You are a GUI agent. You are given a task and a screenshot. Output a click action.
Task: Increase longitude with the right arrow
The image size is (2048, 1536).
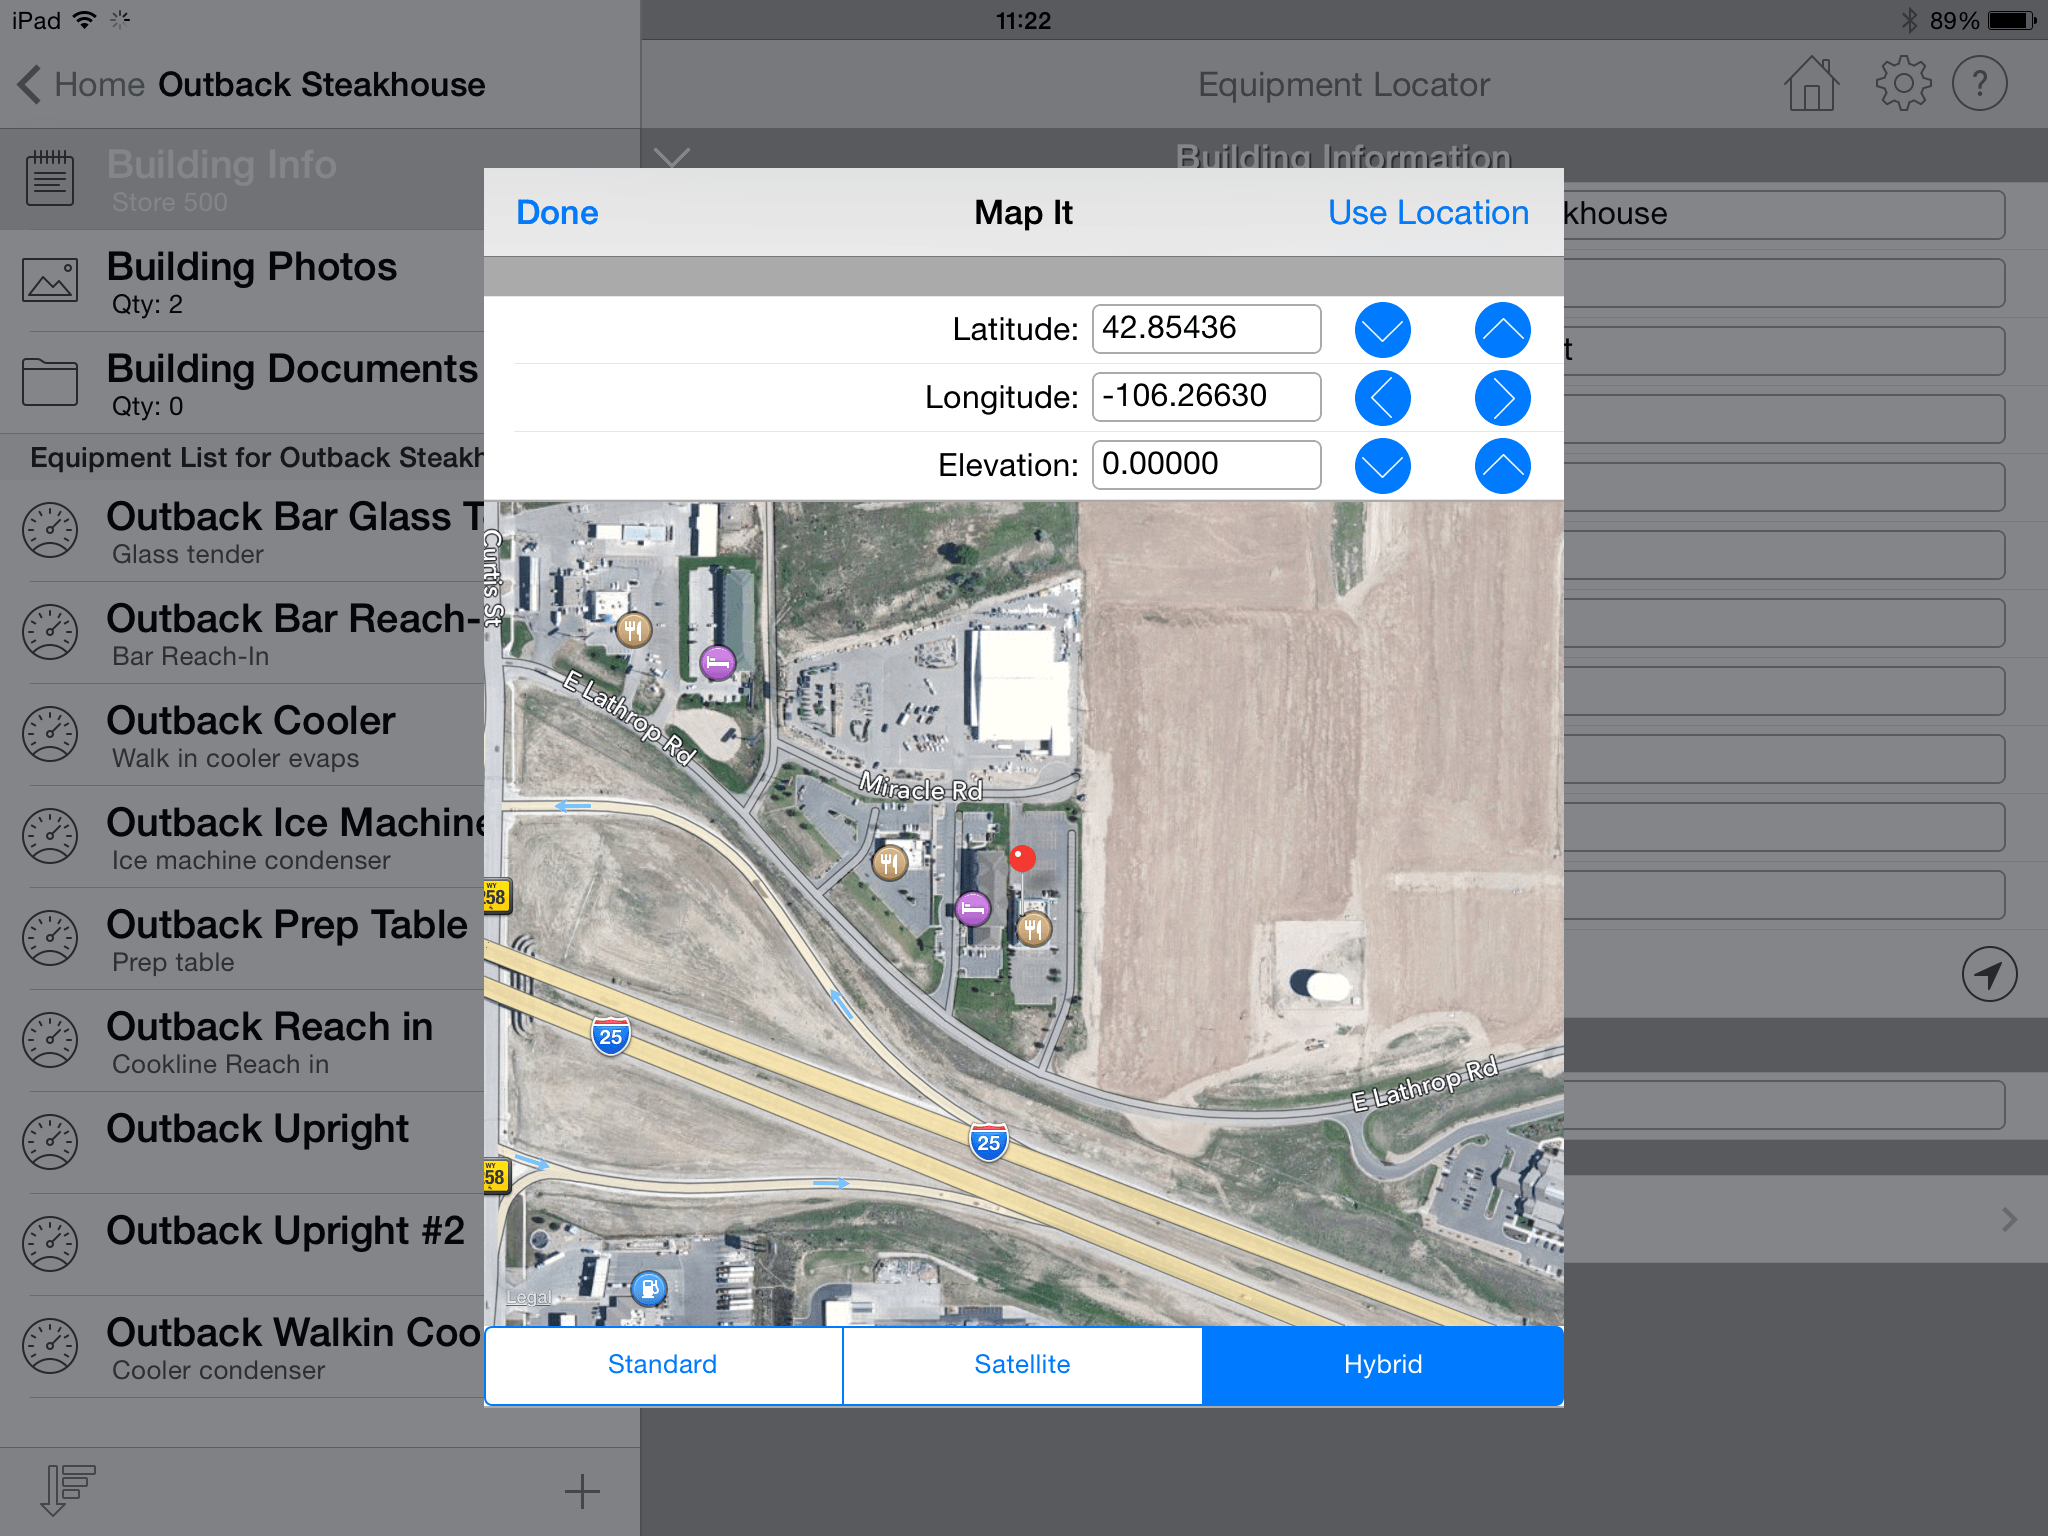1502,398
